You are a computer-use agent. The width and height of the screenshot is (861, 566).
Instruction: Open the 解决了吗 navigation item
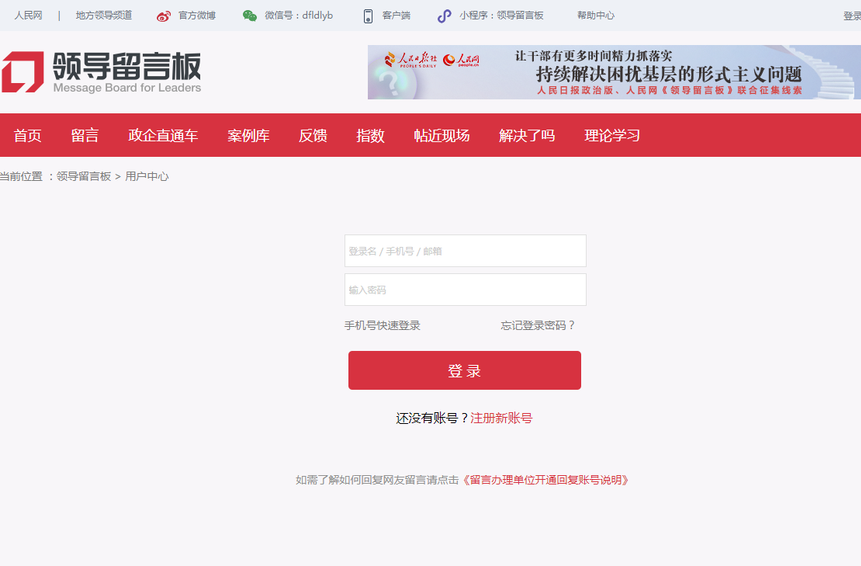tap(527, 136)
